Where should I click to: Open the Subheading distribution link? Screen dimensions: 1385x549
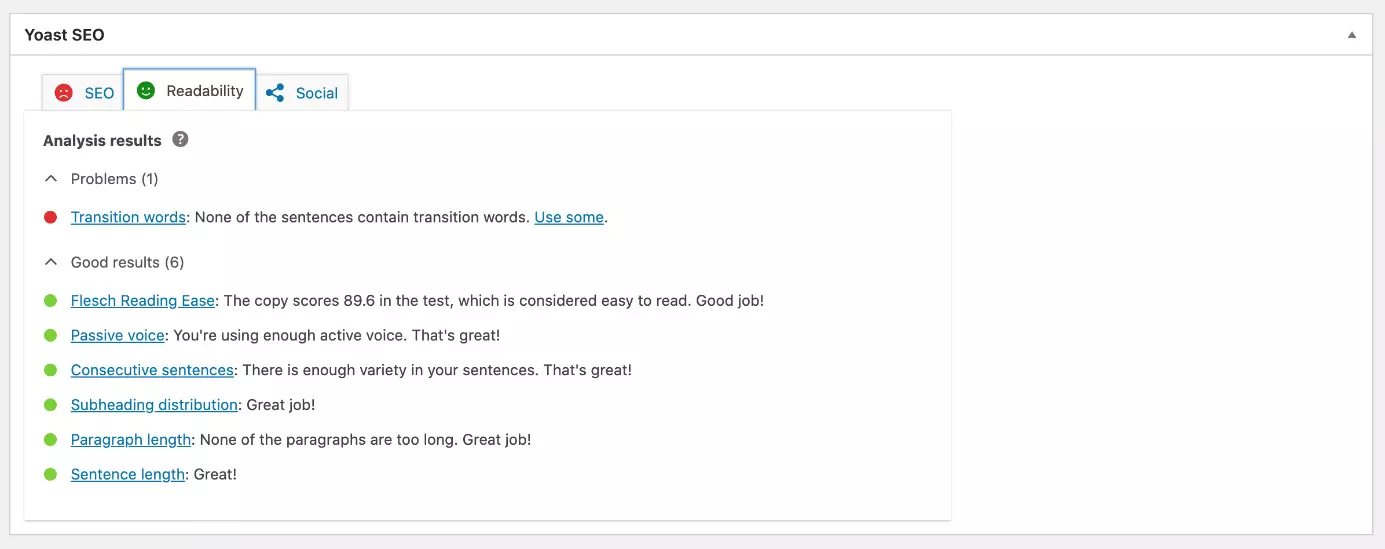click(x=154, y=405)
